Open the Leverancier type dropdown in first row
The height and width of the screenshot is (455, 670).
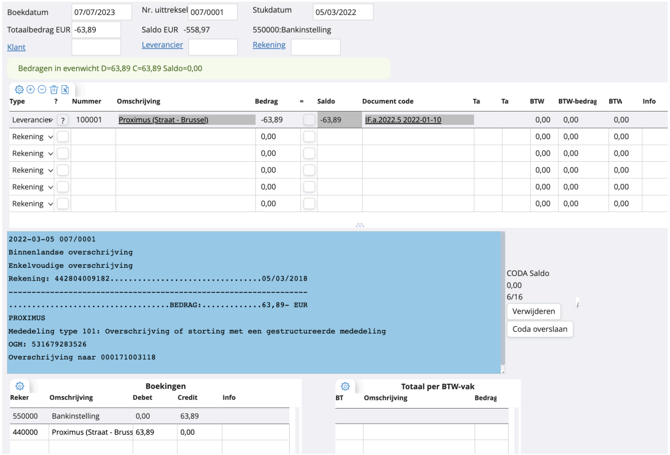(x=32, y=120)
